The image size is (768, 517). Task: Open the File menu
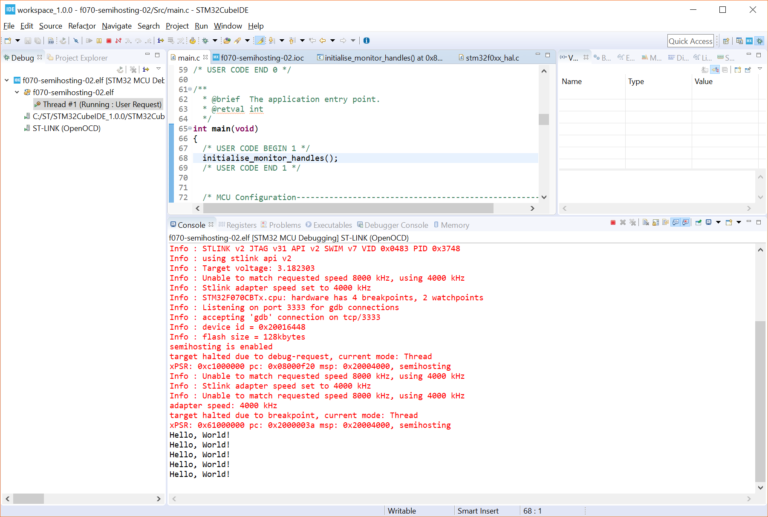(9, 26)
